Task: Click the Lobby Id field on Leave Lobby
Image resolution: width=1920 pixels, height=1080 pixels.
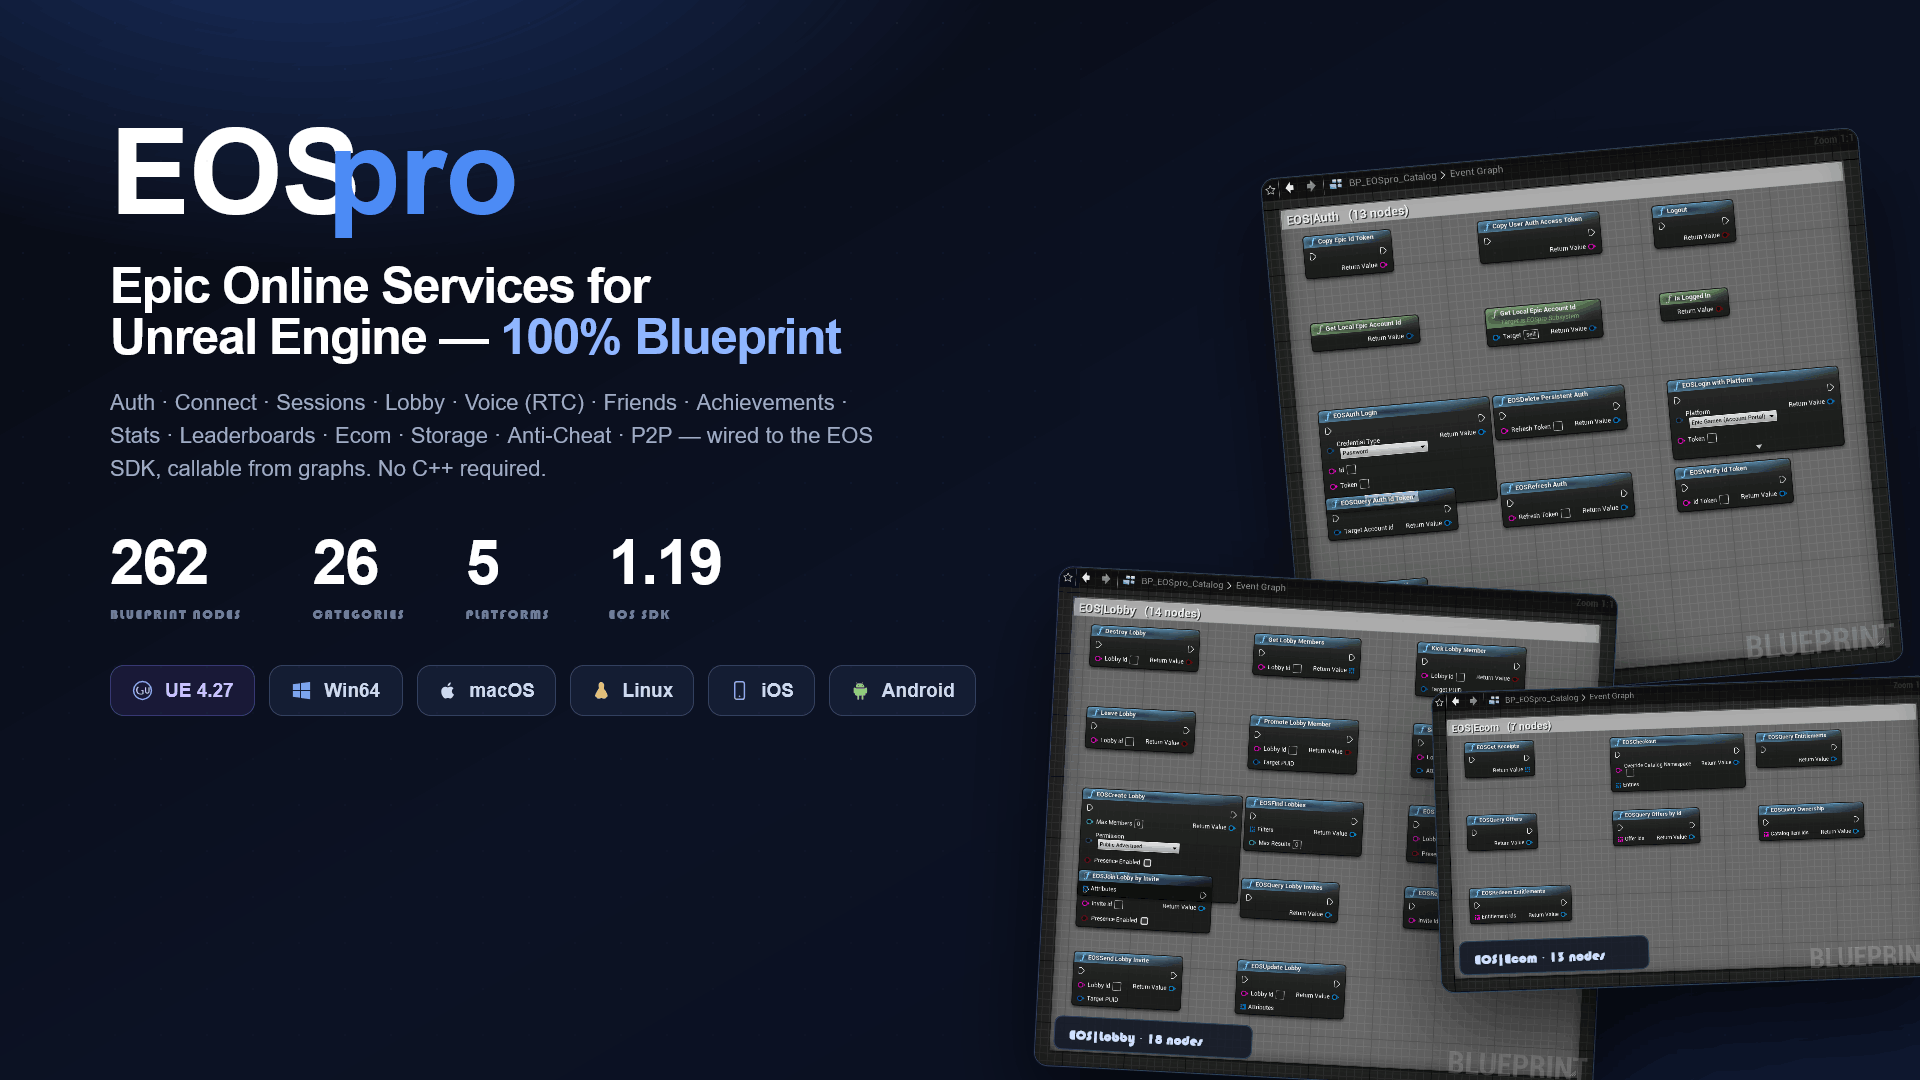Action: coord(1129,742)
